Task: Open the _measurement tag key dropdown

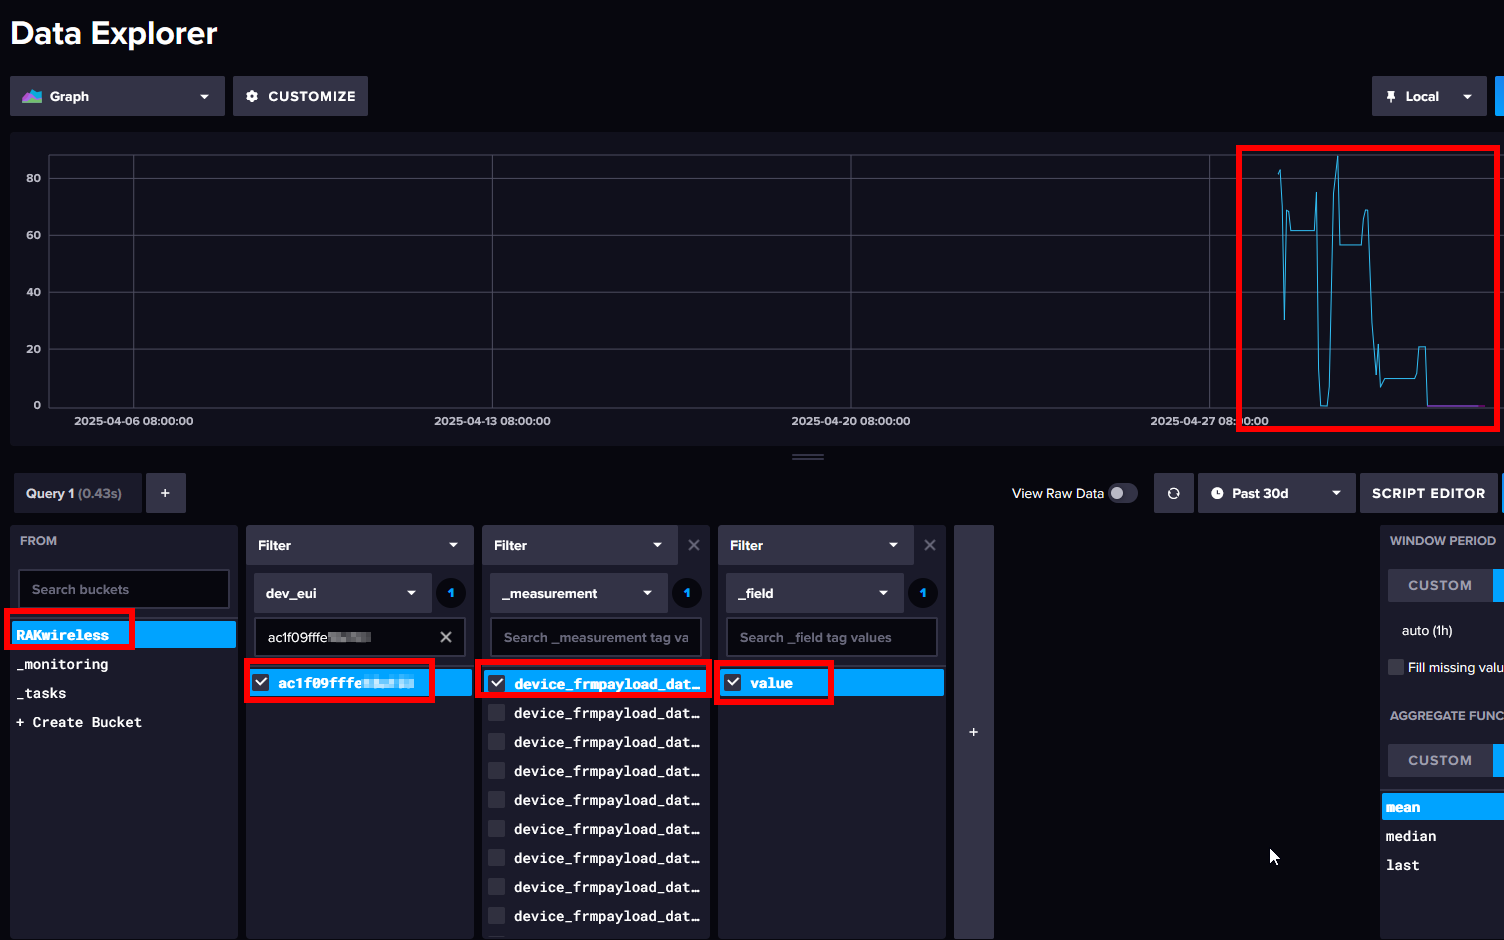Action: pos(578,593)
